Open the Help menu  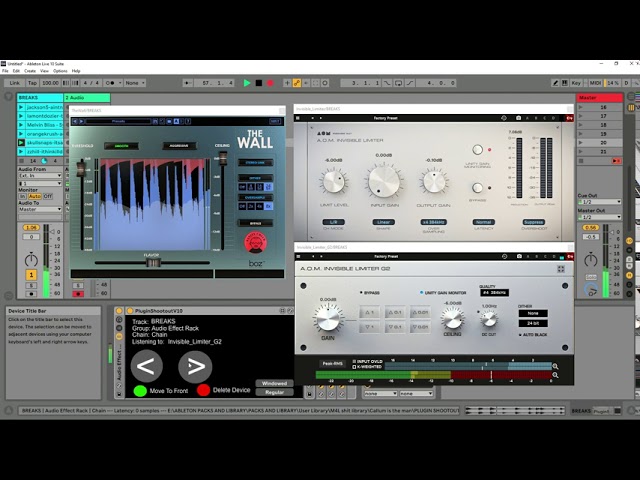point(76,71)
